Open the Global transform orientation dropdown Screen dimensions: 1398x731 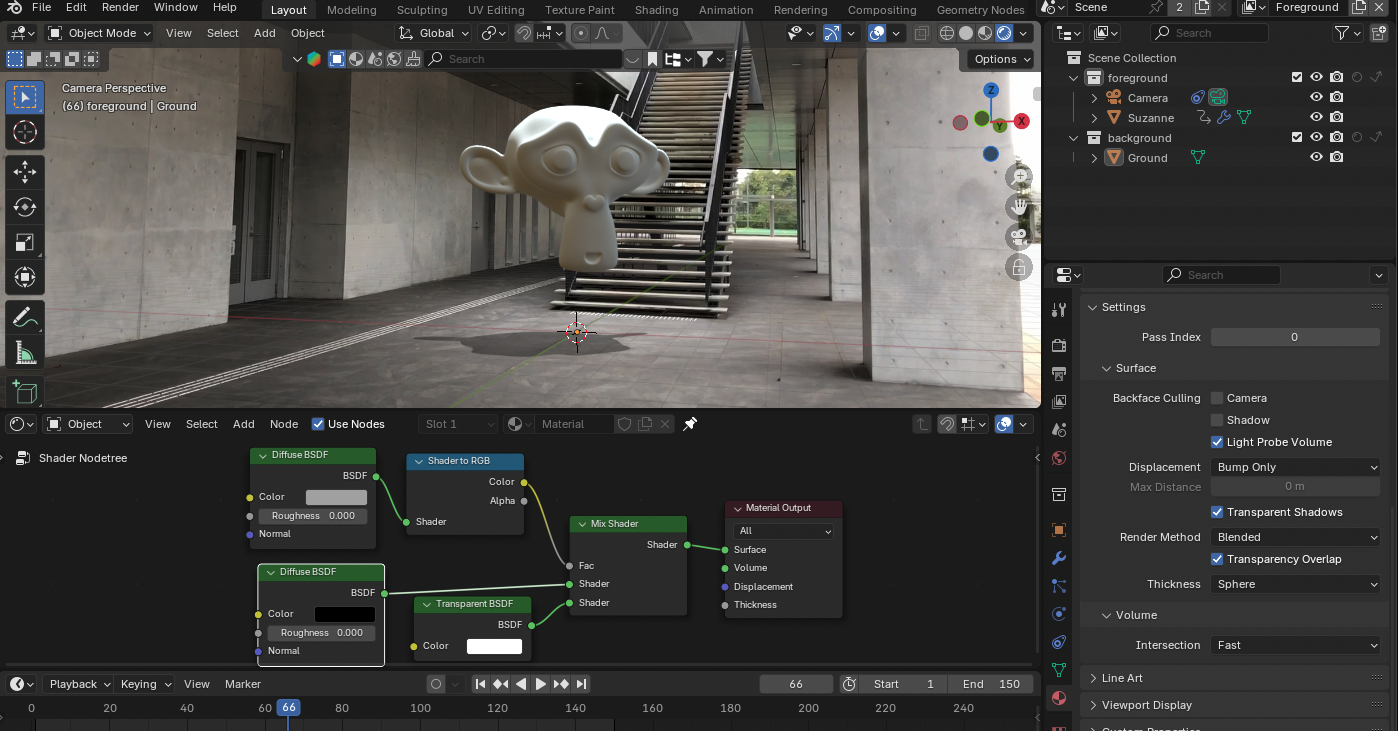tap(432, 33)
